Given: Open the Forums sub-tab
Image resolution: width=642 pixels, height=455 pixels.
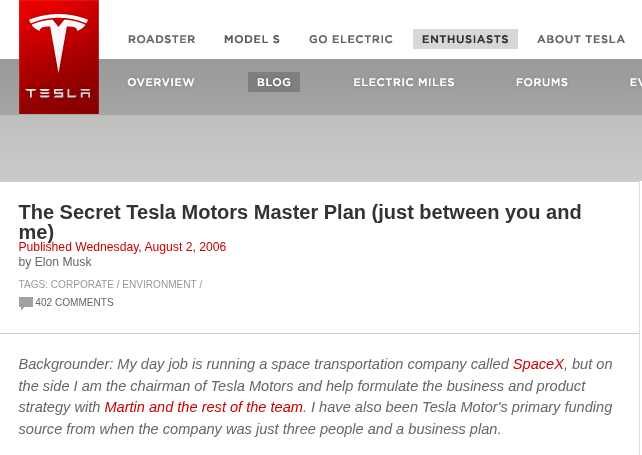Looking at the screenshot, I should 542,82.
